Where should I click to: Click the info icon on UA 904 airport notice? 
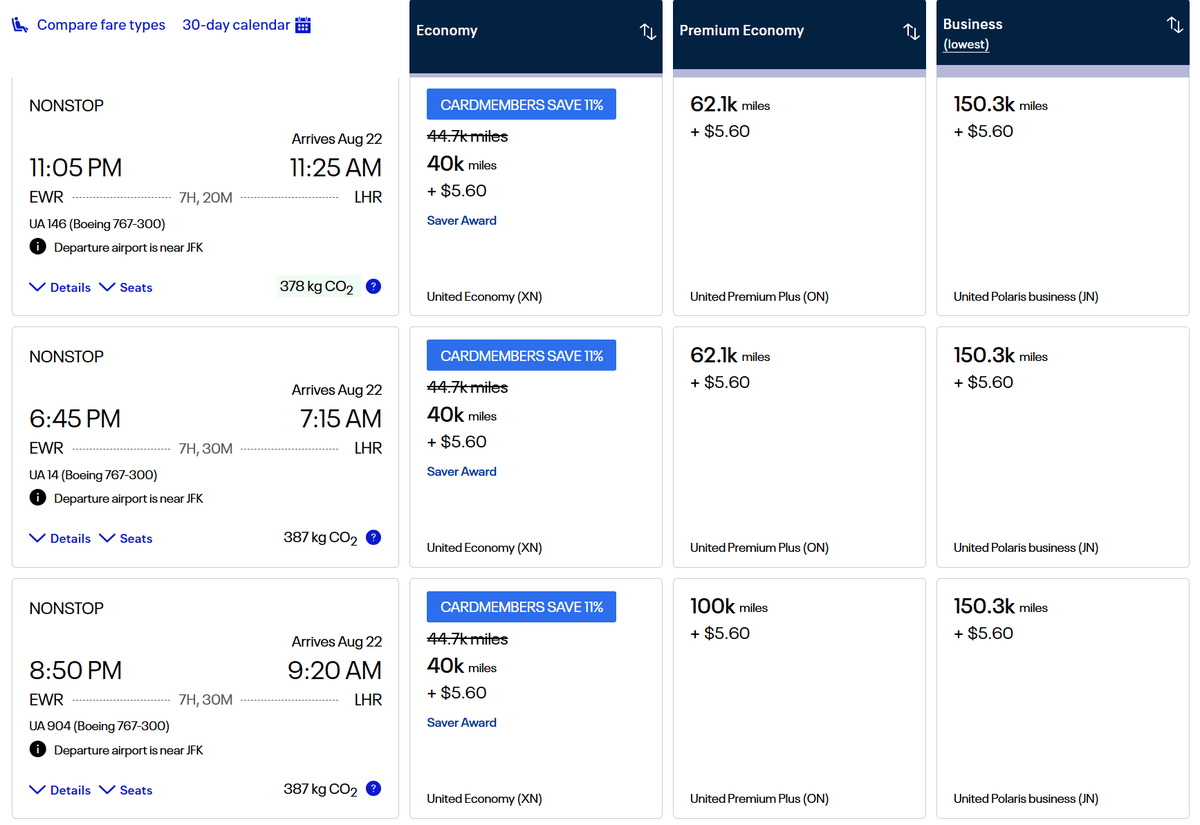click(x=37, y=748)
